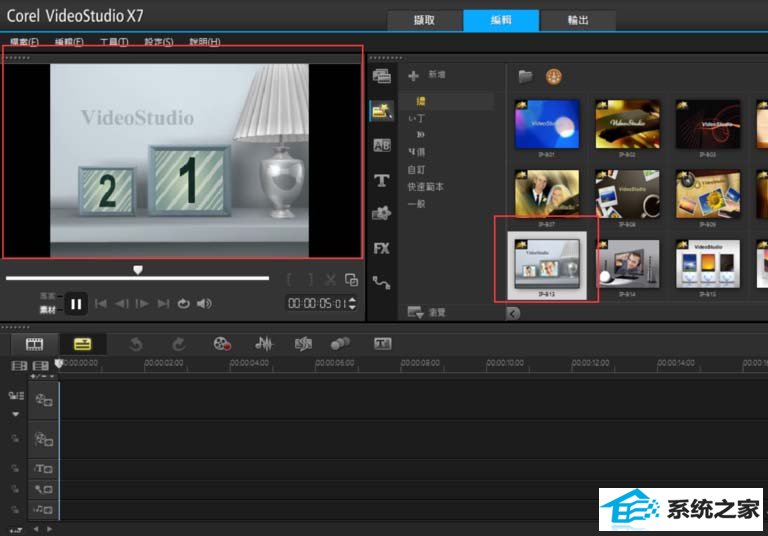The image size is (768, 536).
Task: Collapse the library navigation panel arrow
Action: (x=513, y=314)
